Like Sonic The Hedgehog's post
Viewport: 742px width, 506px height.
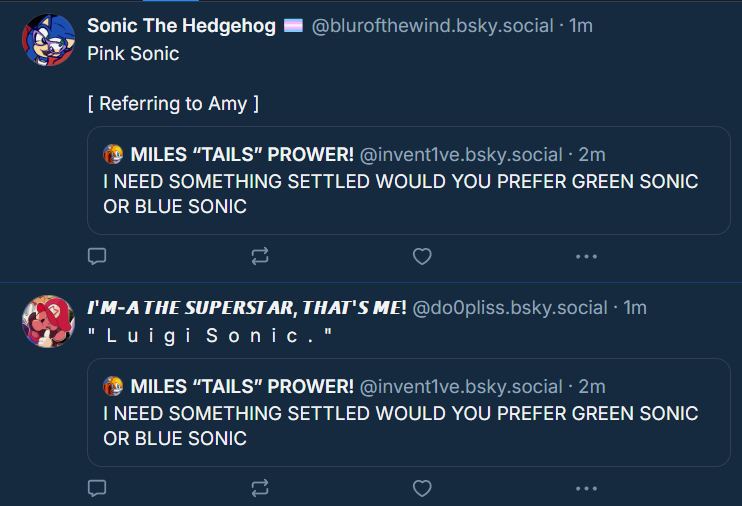[422, 257]
